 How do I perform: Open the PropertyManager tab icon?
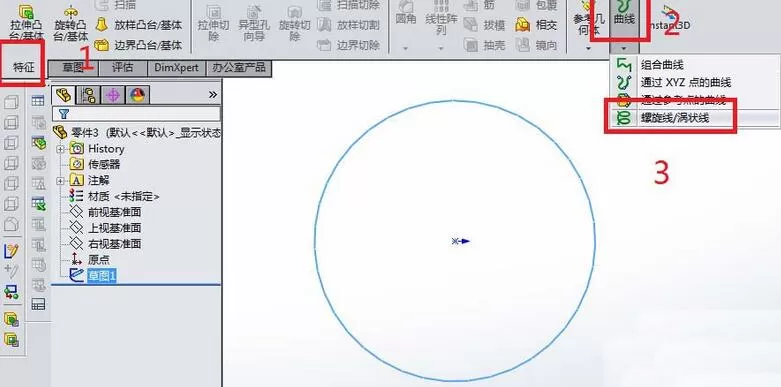point(88,95)
